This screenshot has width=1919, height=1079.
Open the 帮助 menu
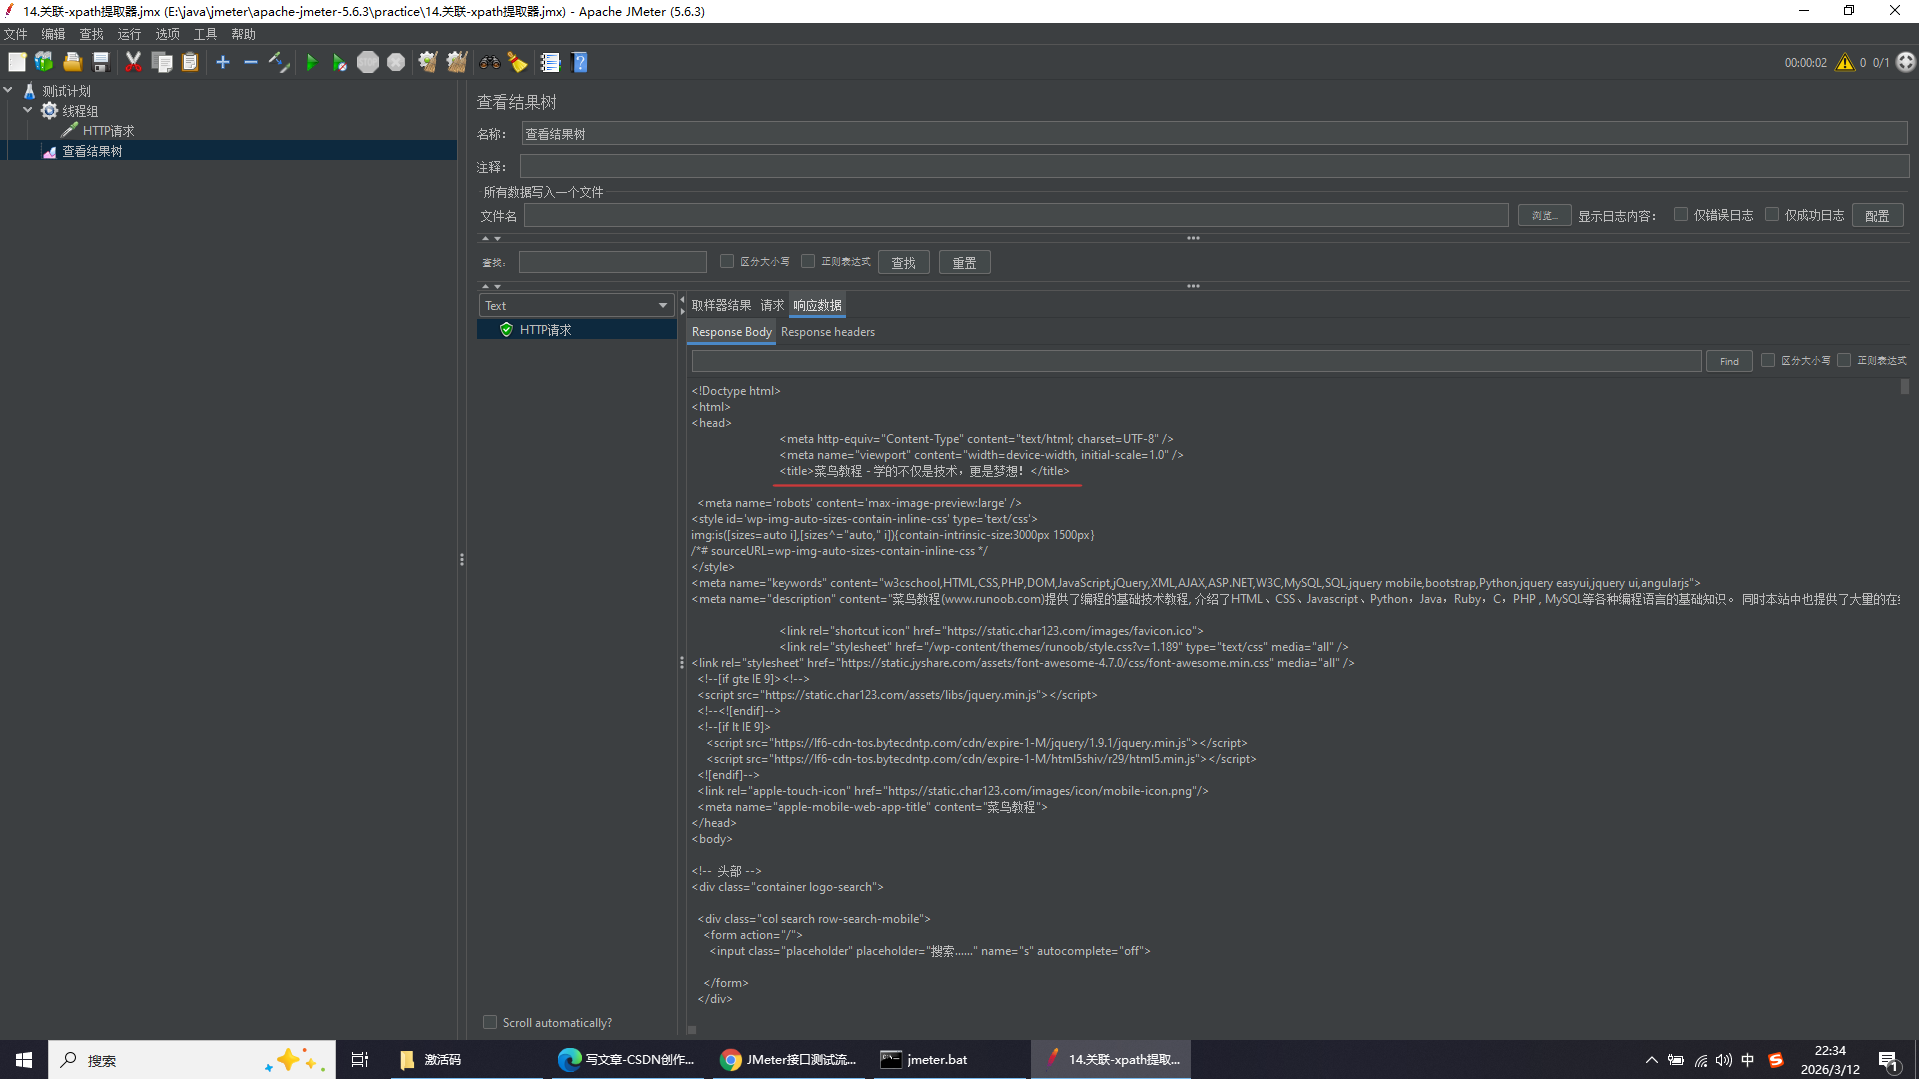pos(244,34)
